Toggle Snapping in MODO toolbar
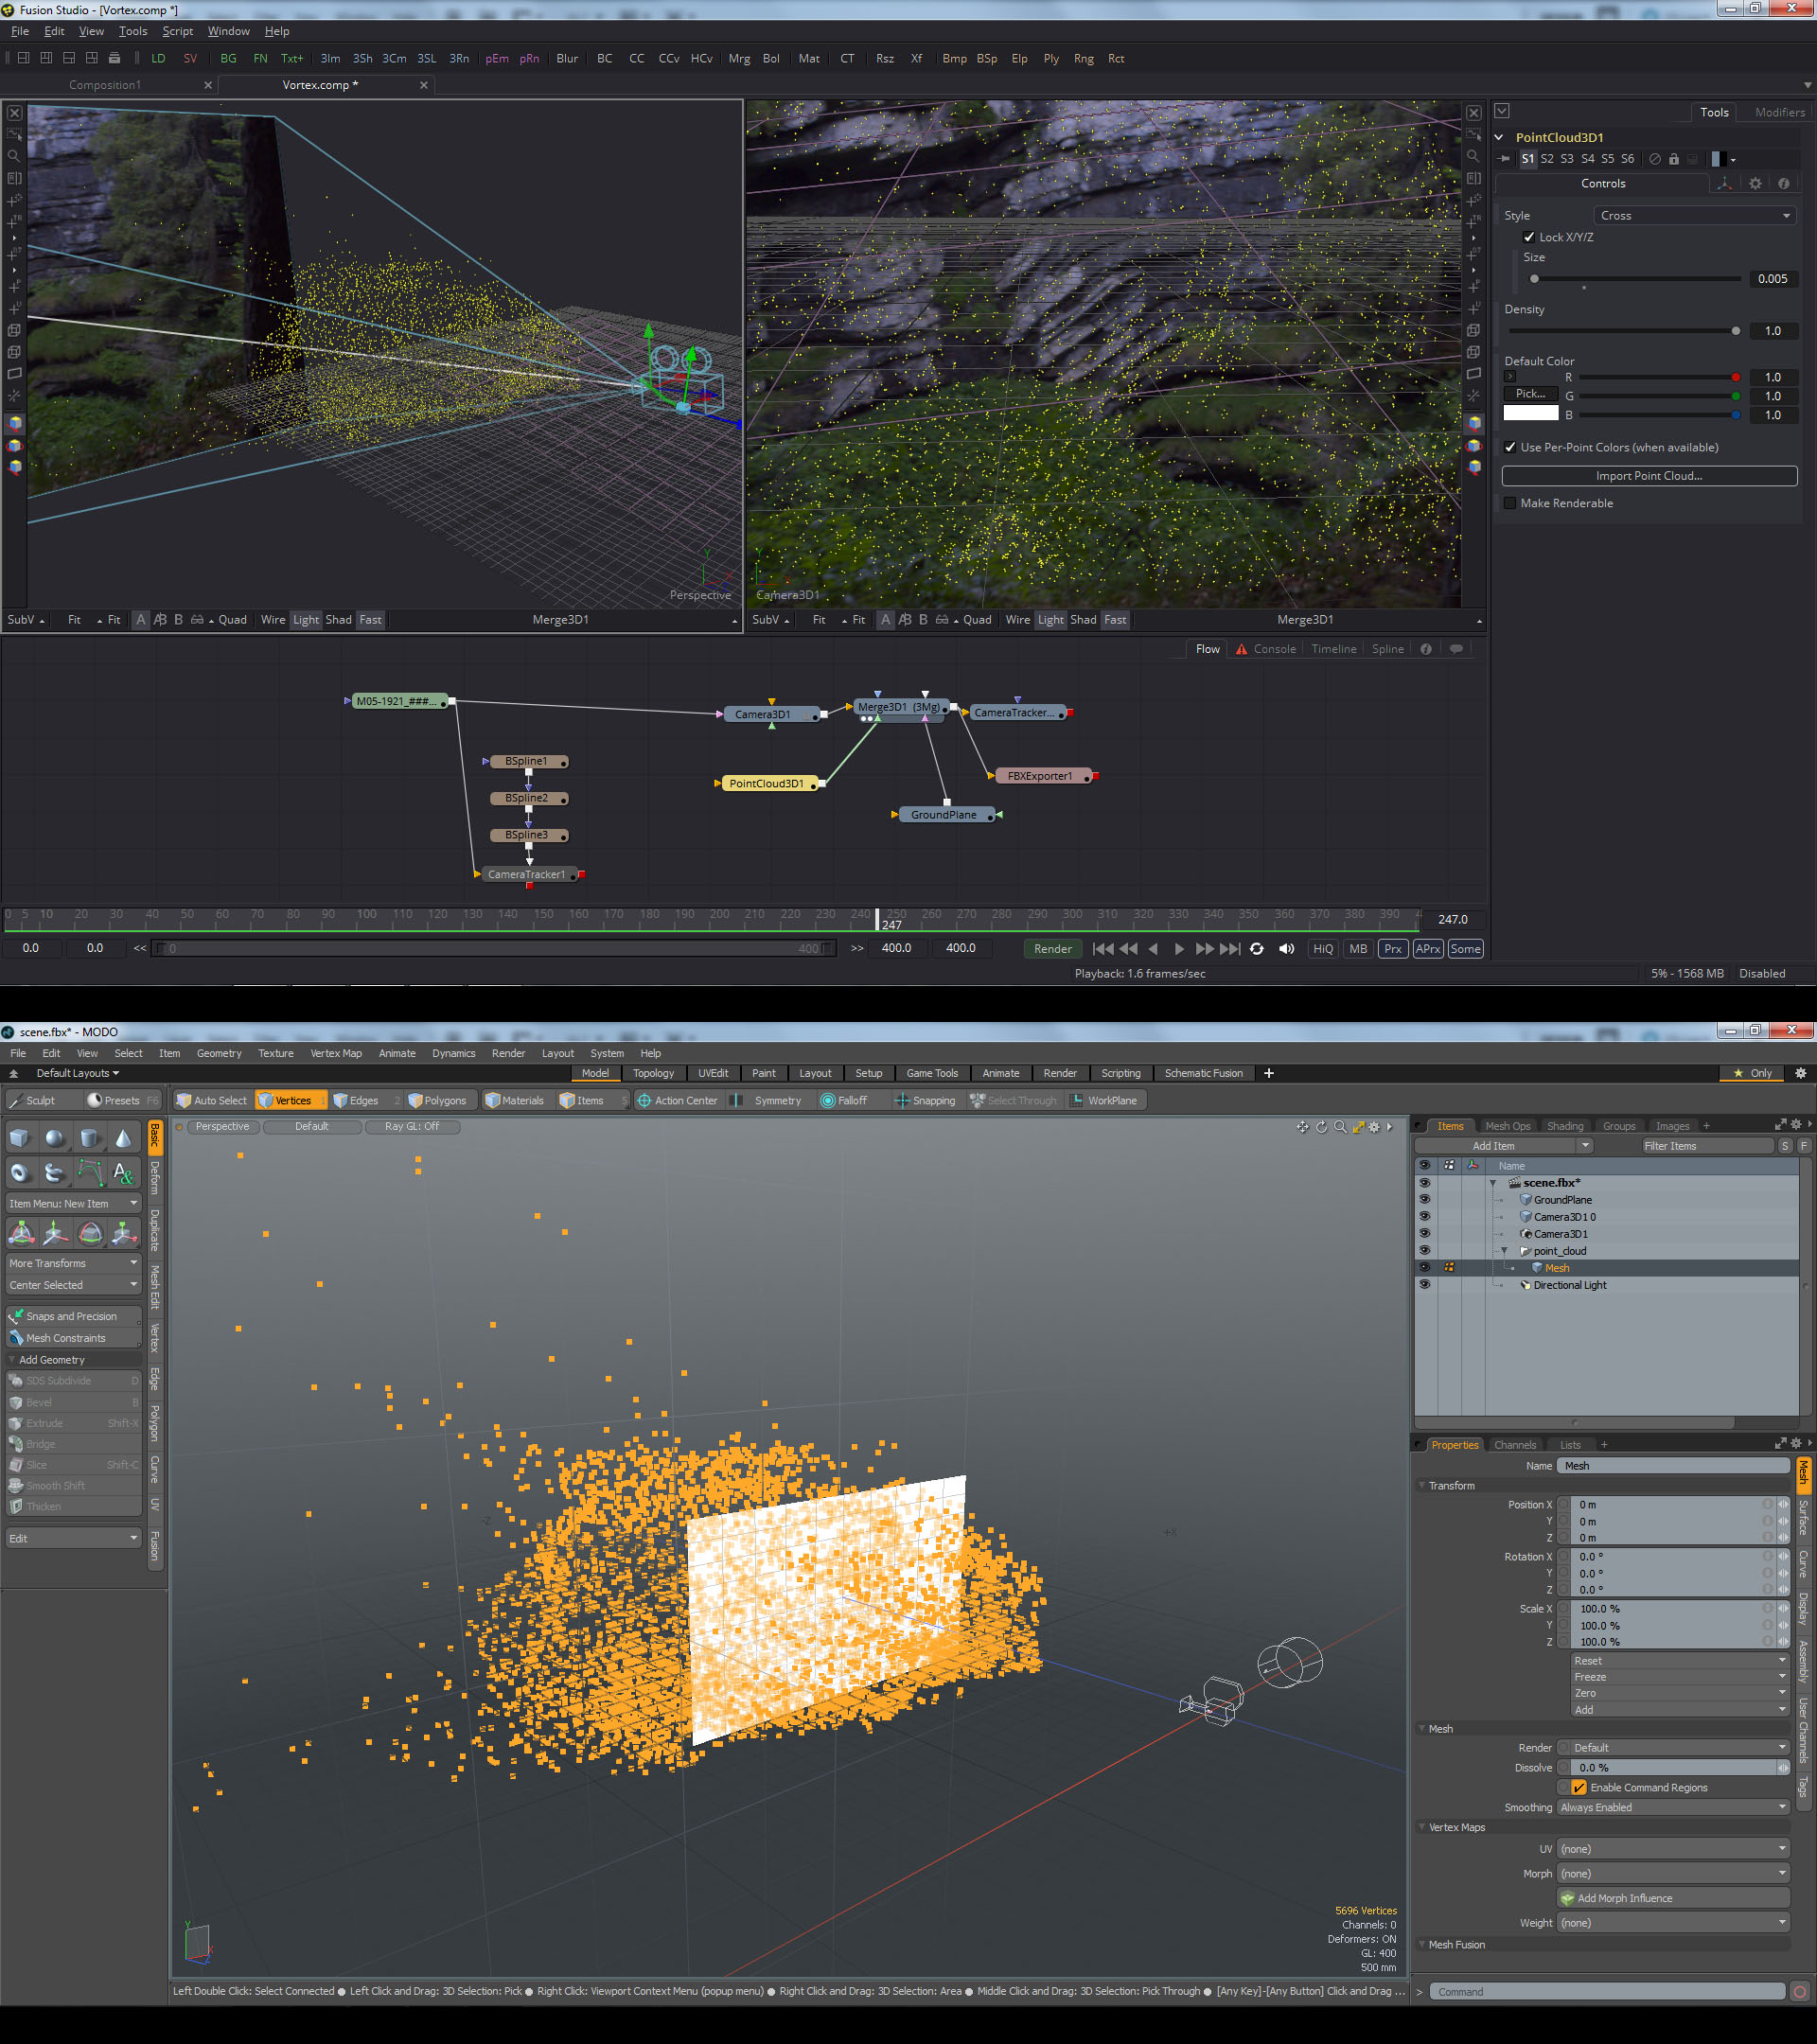Screen dimensions: 1817x2044 point(924,1100)
